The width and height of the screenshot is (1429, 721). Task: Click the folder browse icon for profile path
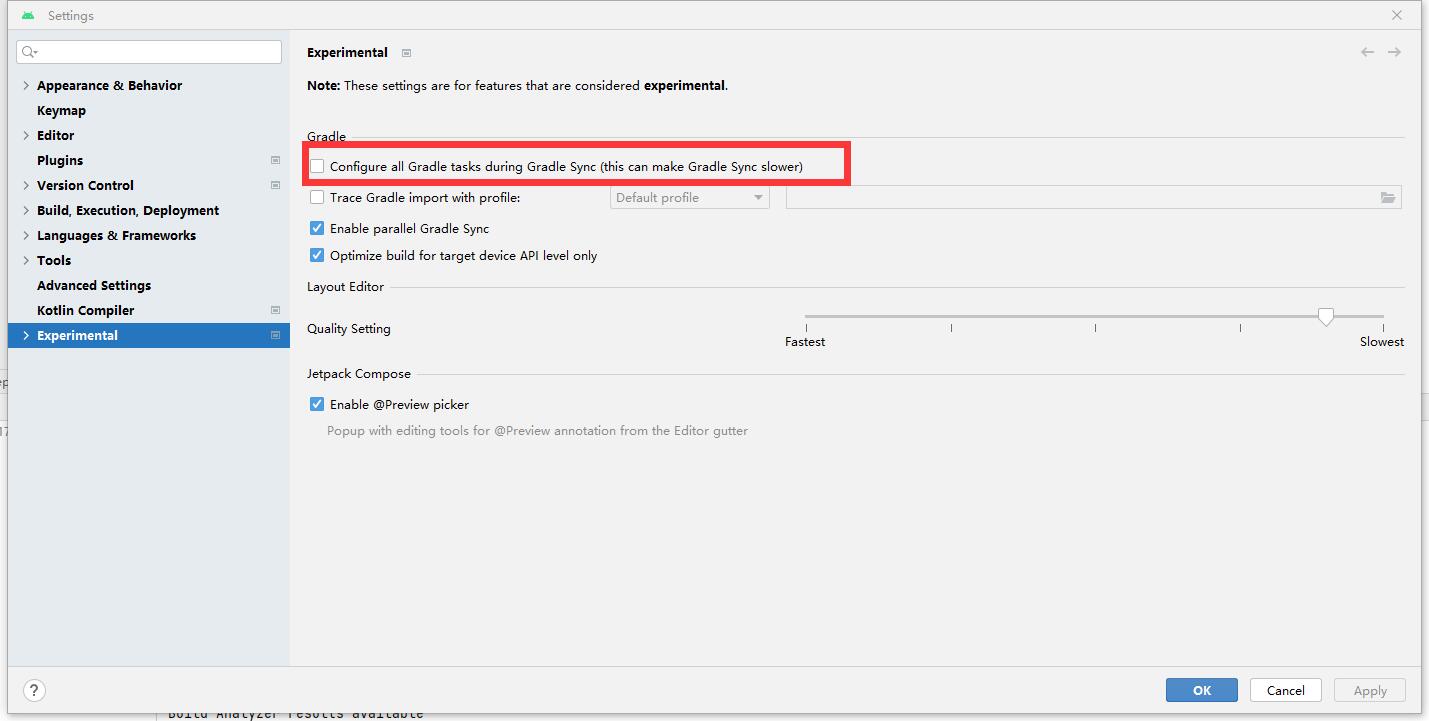[1388, 198]
